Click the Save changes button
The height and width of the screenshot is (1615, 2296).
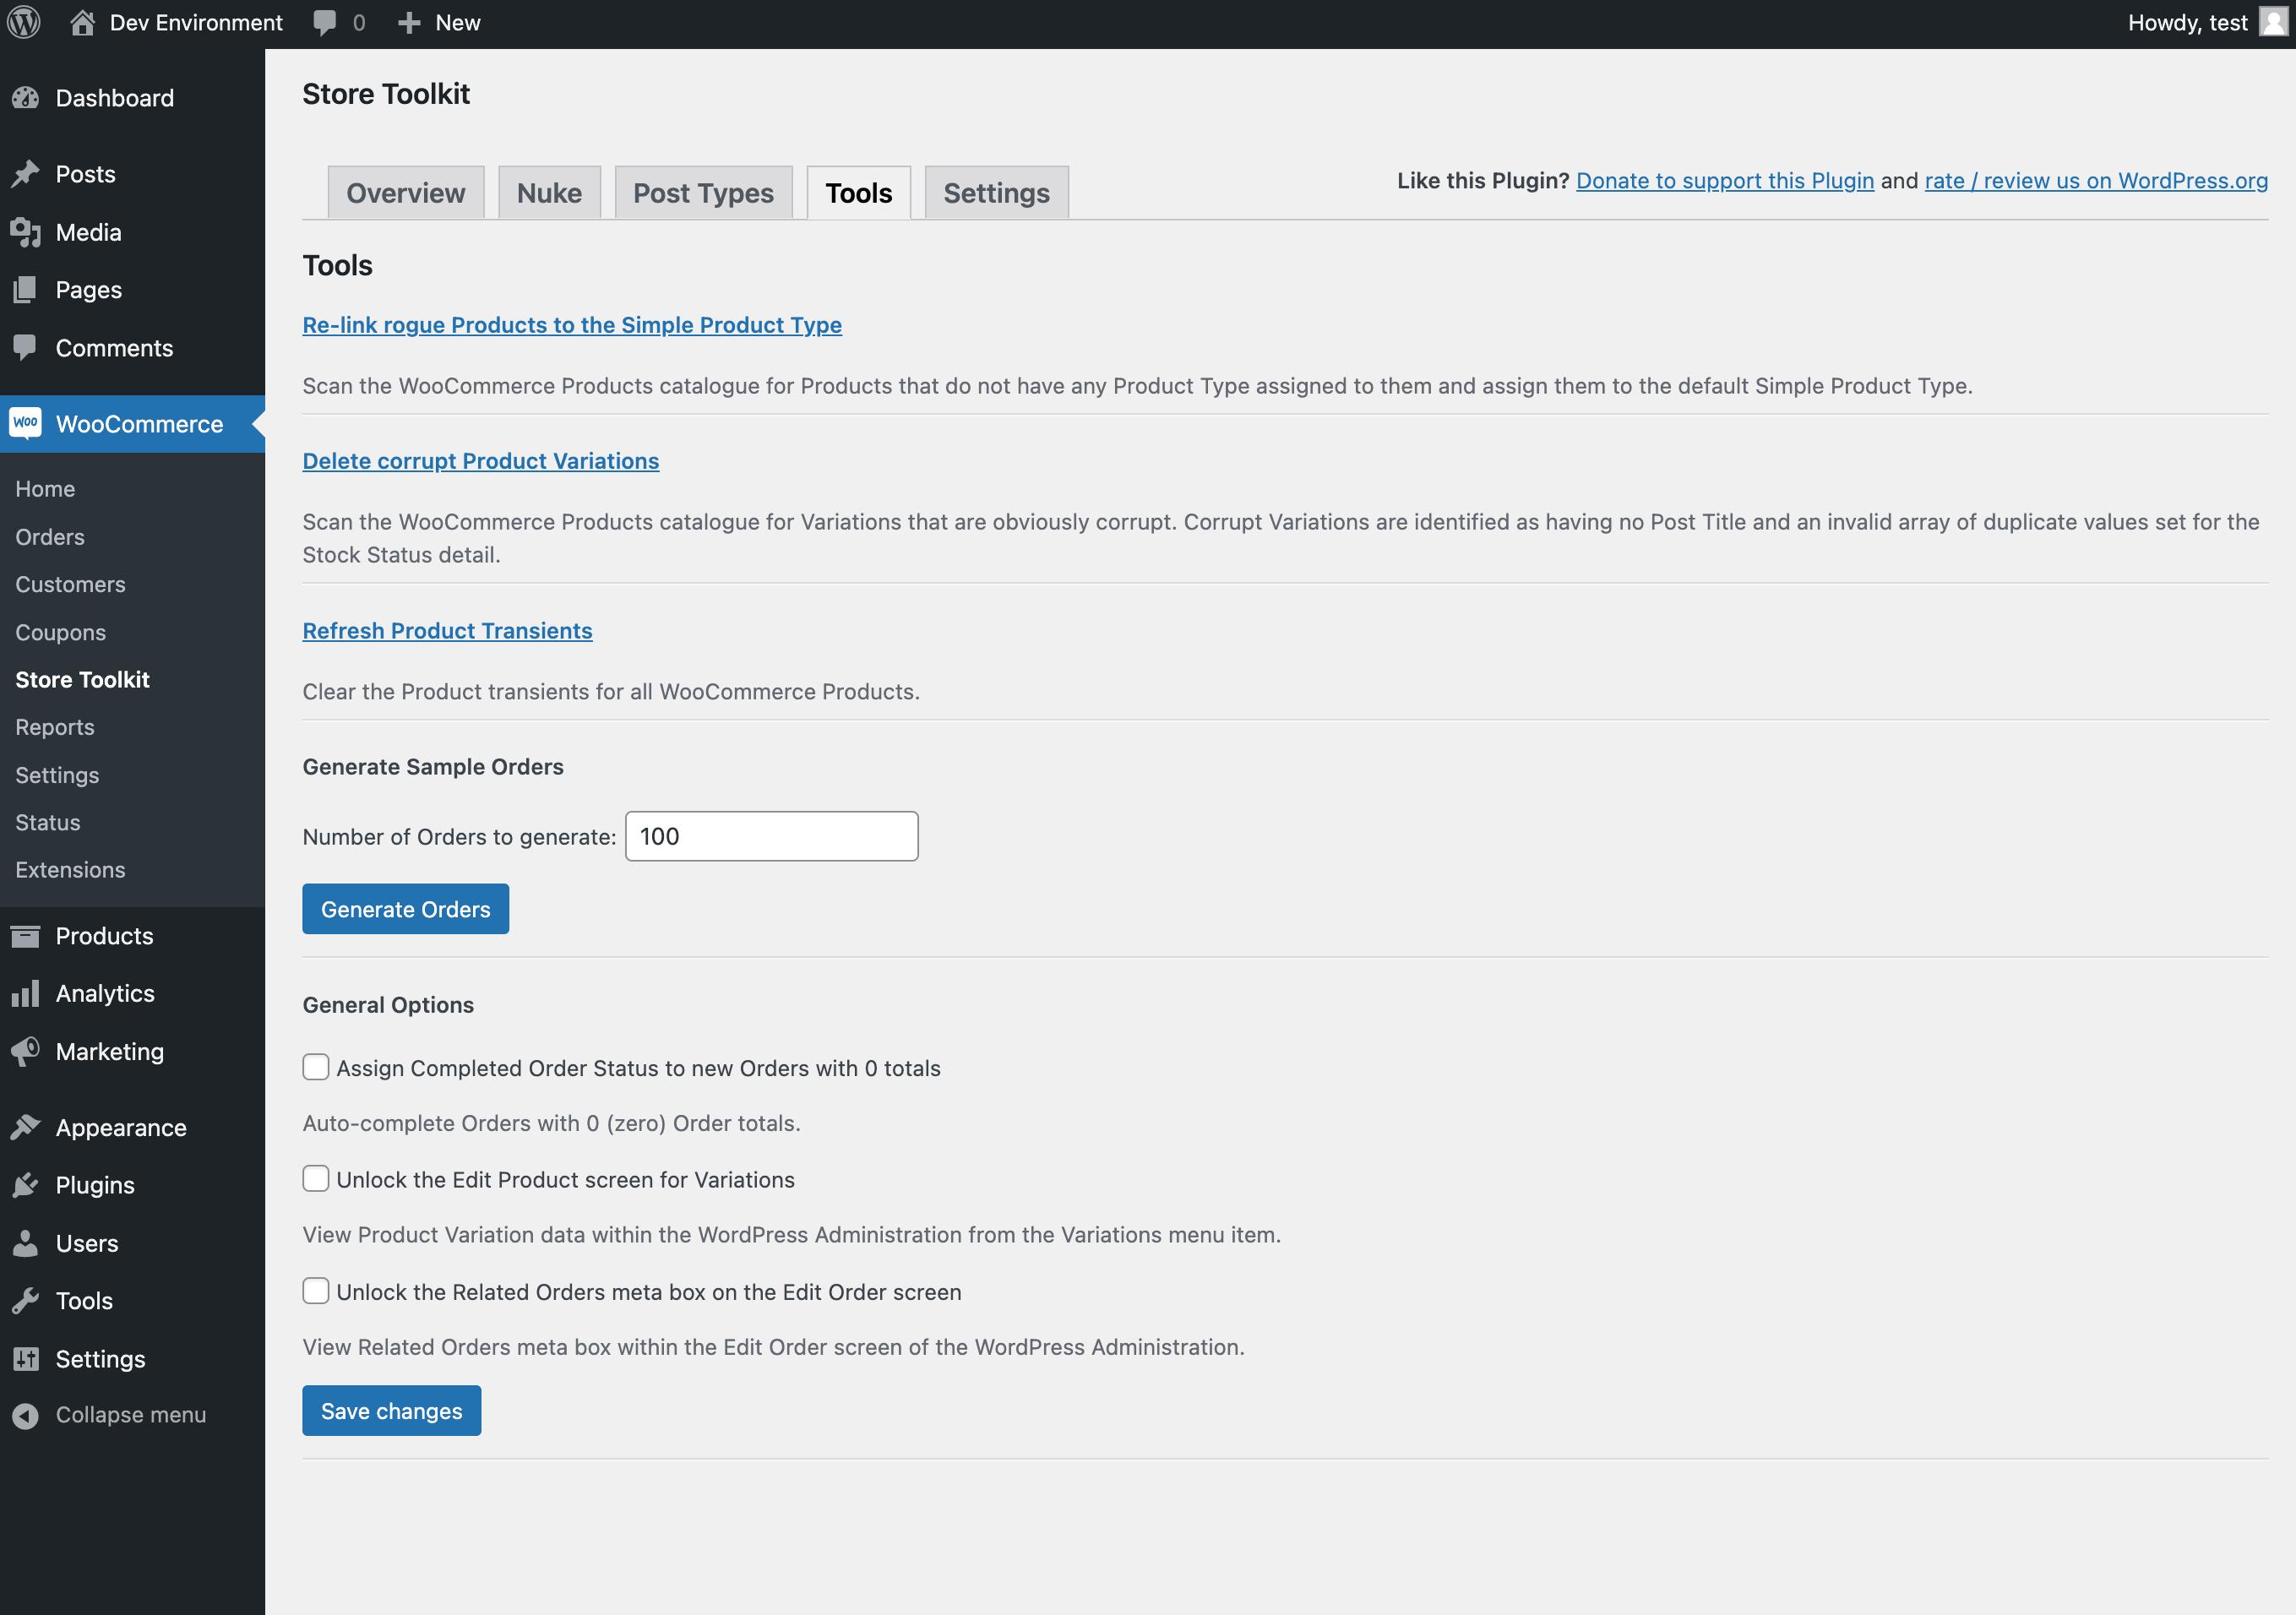point(391,1411)
